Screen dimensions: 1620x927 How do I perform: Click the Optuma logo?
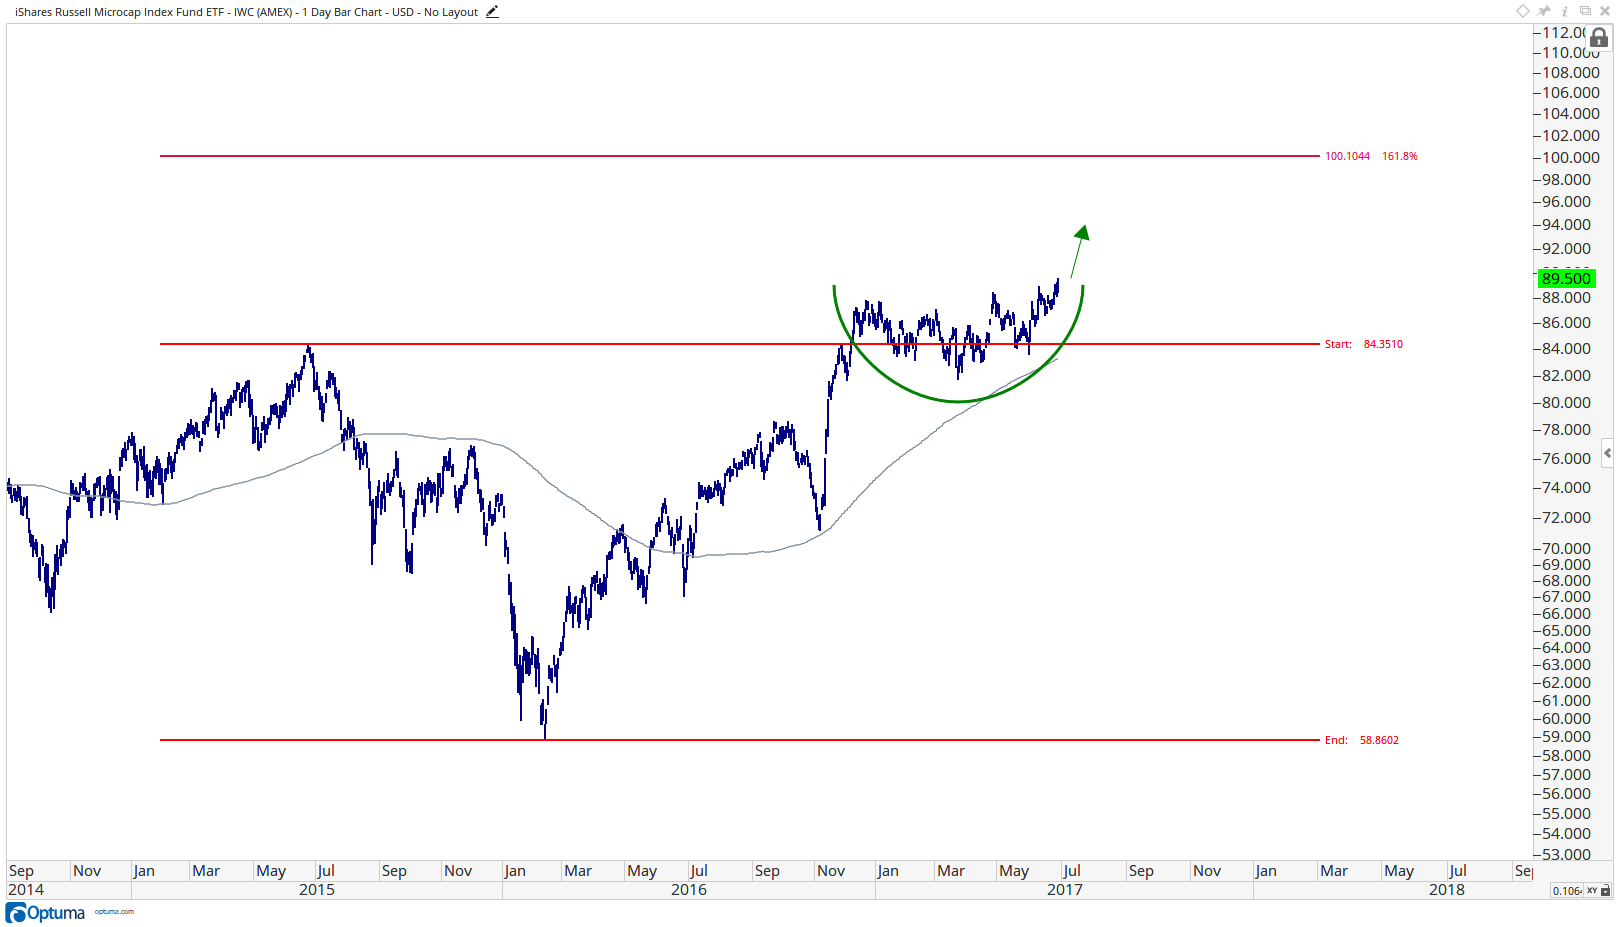pos(46,913)
